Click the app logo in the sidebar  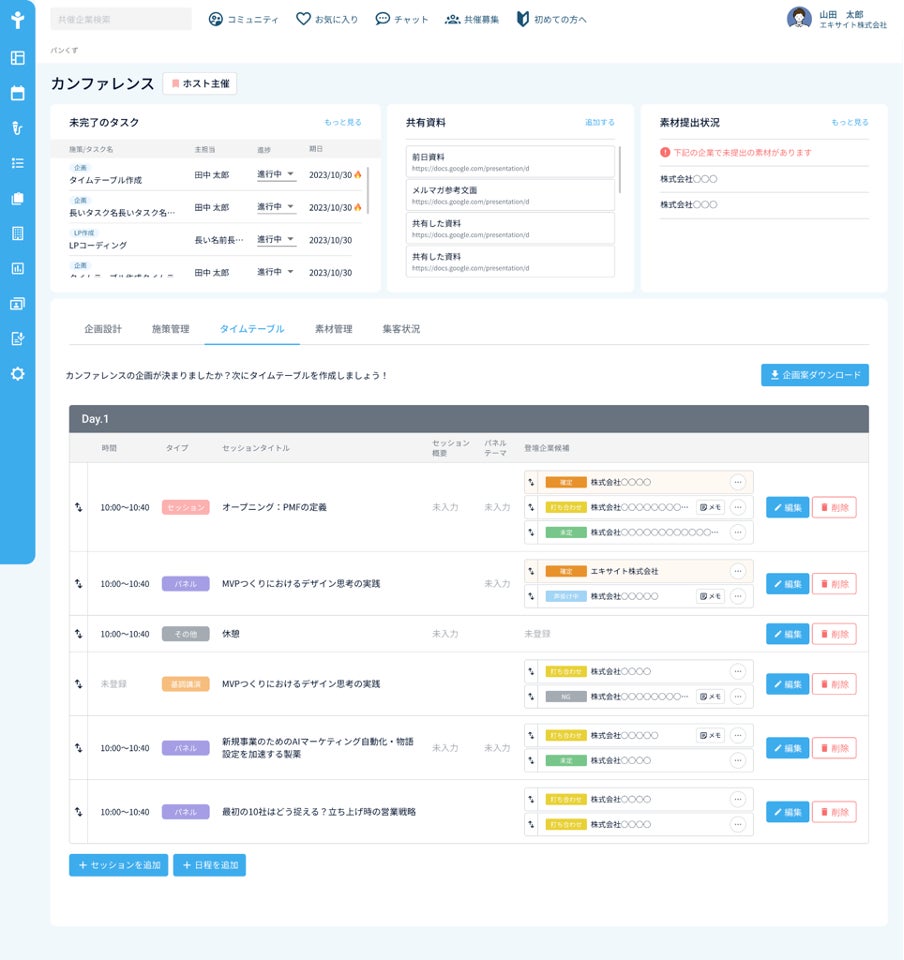coord(18,20)
